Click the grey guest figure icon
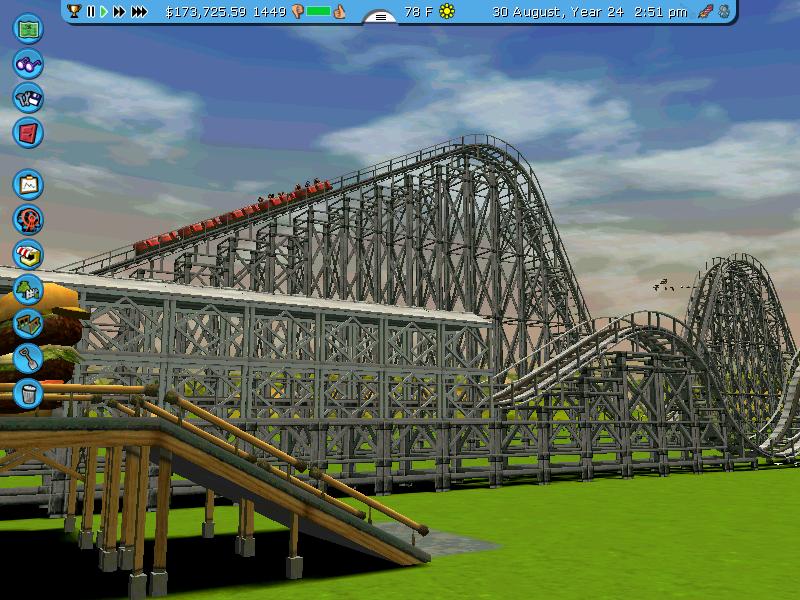The image size is (800, 600). point(724,11)
